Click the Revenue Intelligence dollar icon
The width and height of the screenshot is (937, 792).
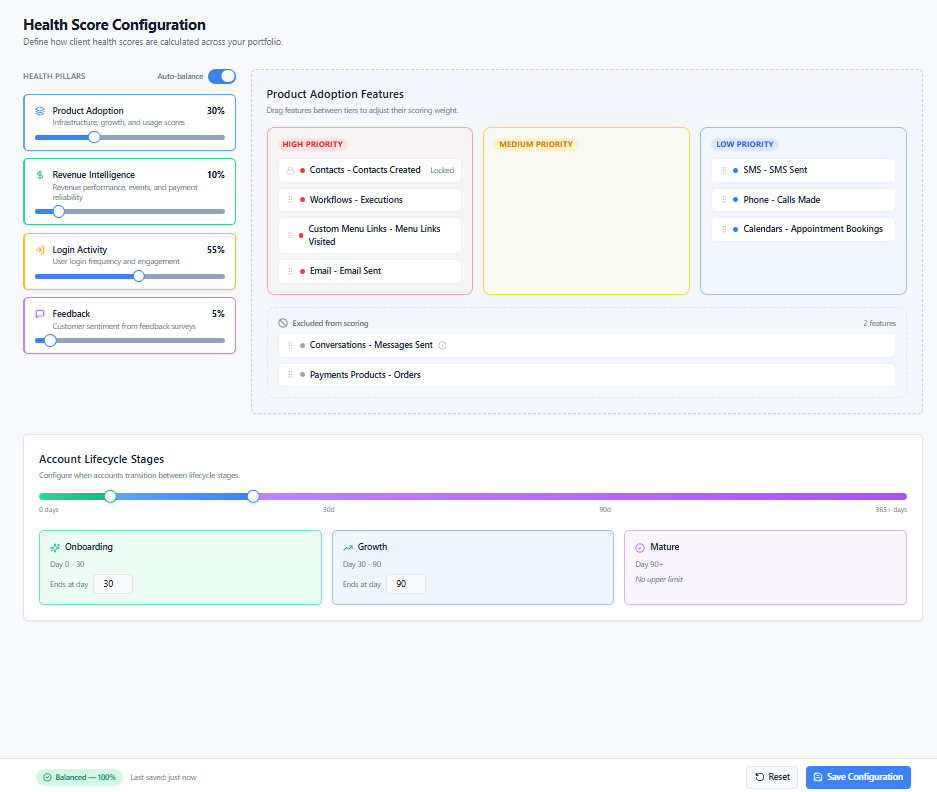[x=40, y=175]
